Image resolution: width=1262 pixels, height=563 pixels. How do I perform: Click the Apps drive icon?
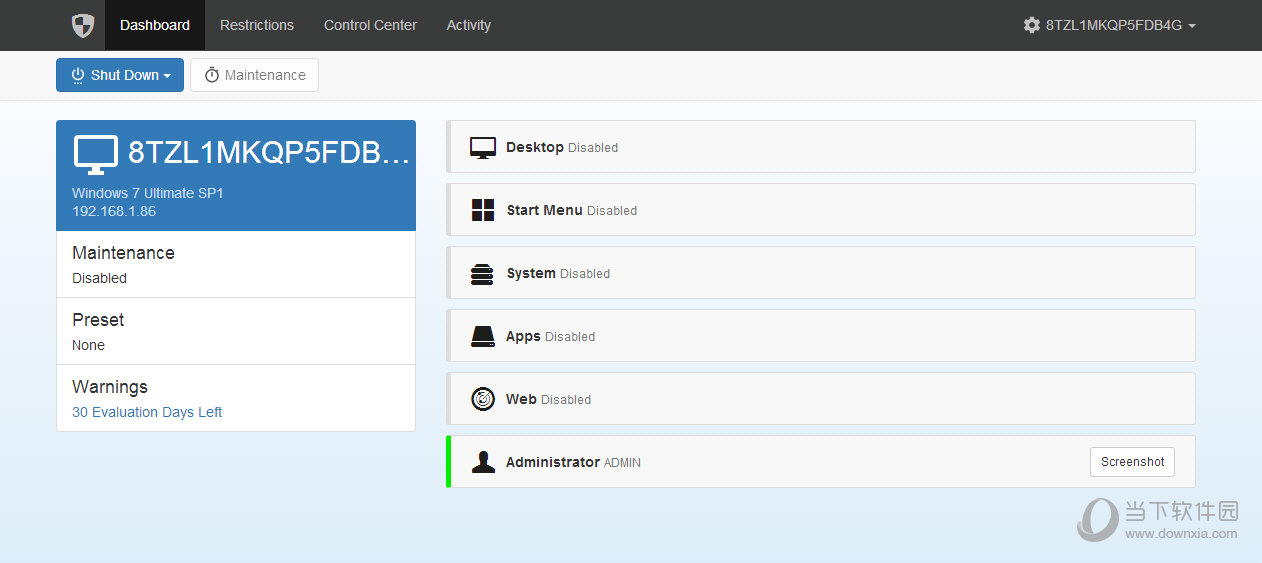pos(483,336)
